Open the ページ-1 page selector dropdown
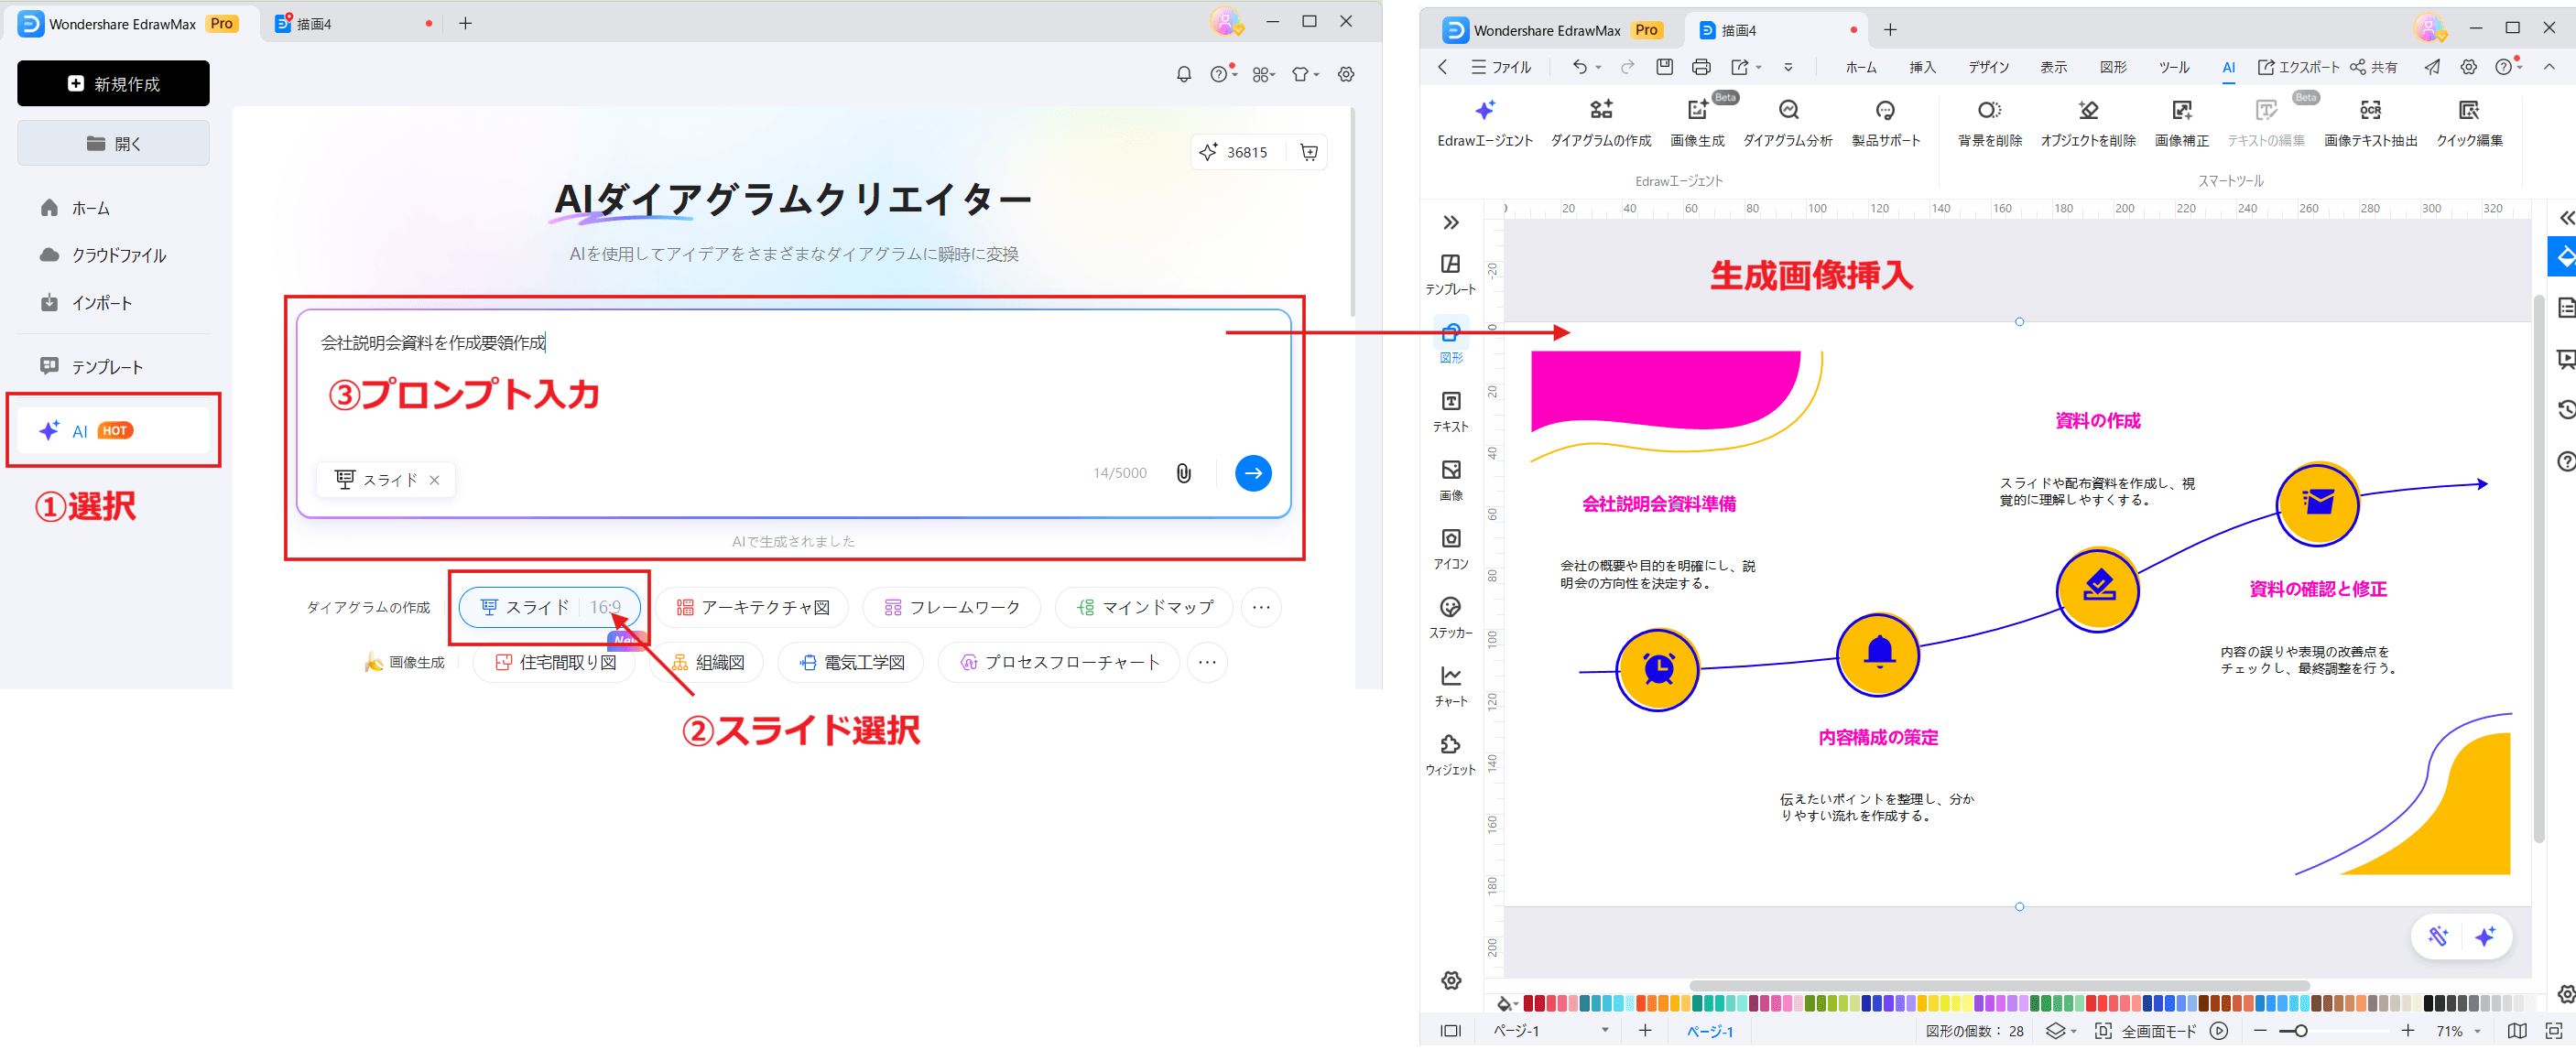Image resolution: width=2576 pixels, height=1050 pixels. coord(1605,1030)
